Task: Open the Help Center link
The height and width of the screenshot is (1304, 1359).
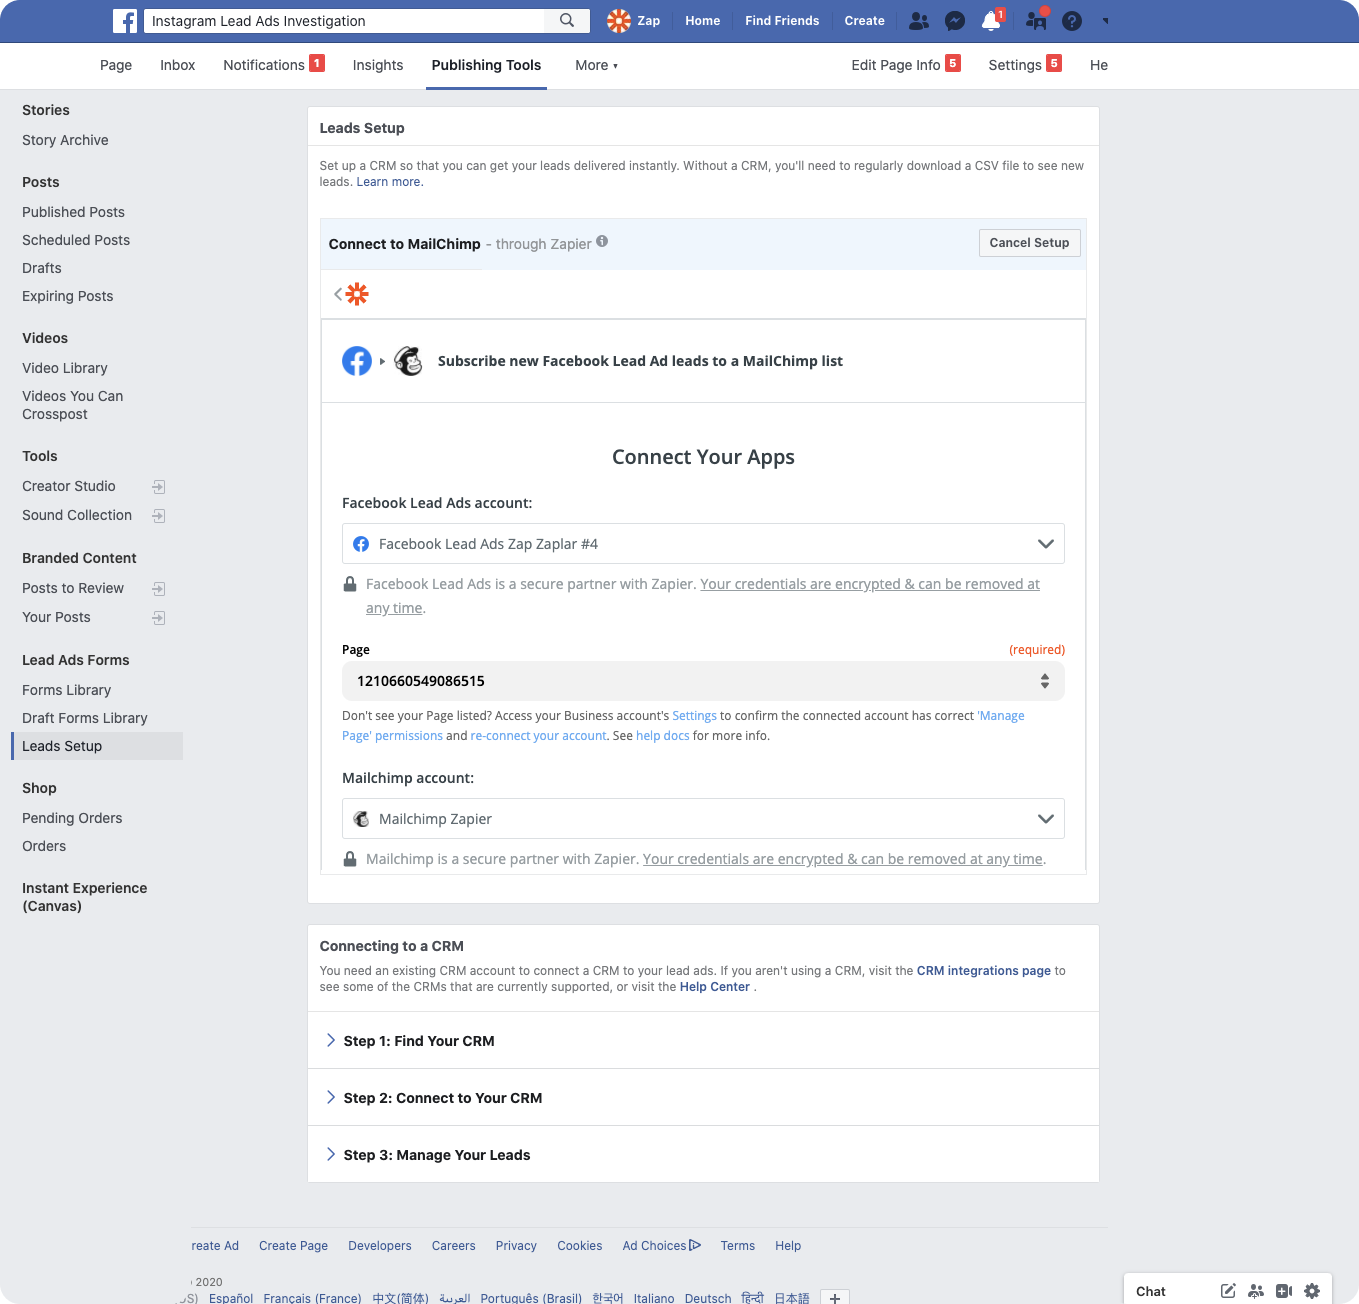Action: [714, 987]
